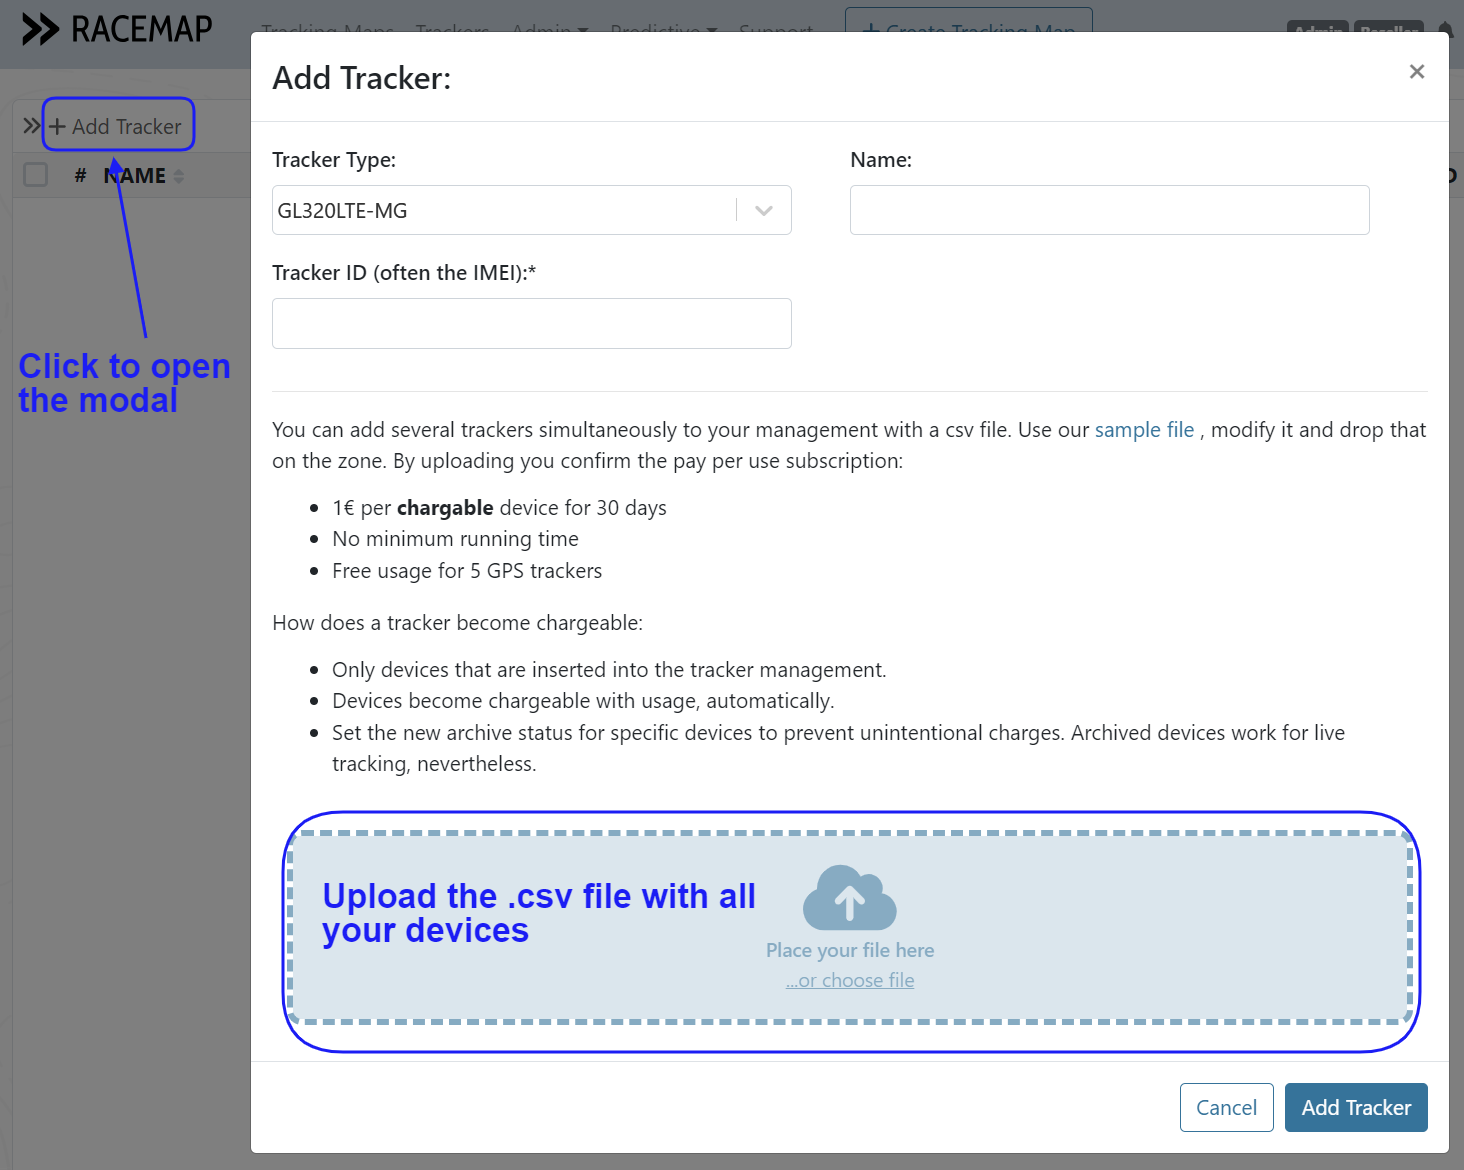1464x1170 pixels.
Task: Close the Add Tracker modal
Action: tap(1416, 71)
